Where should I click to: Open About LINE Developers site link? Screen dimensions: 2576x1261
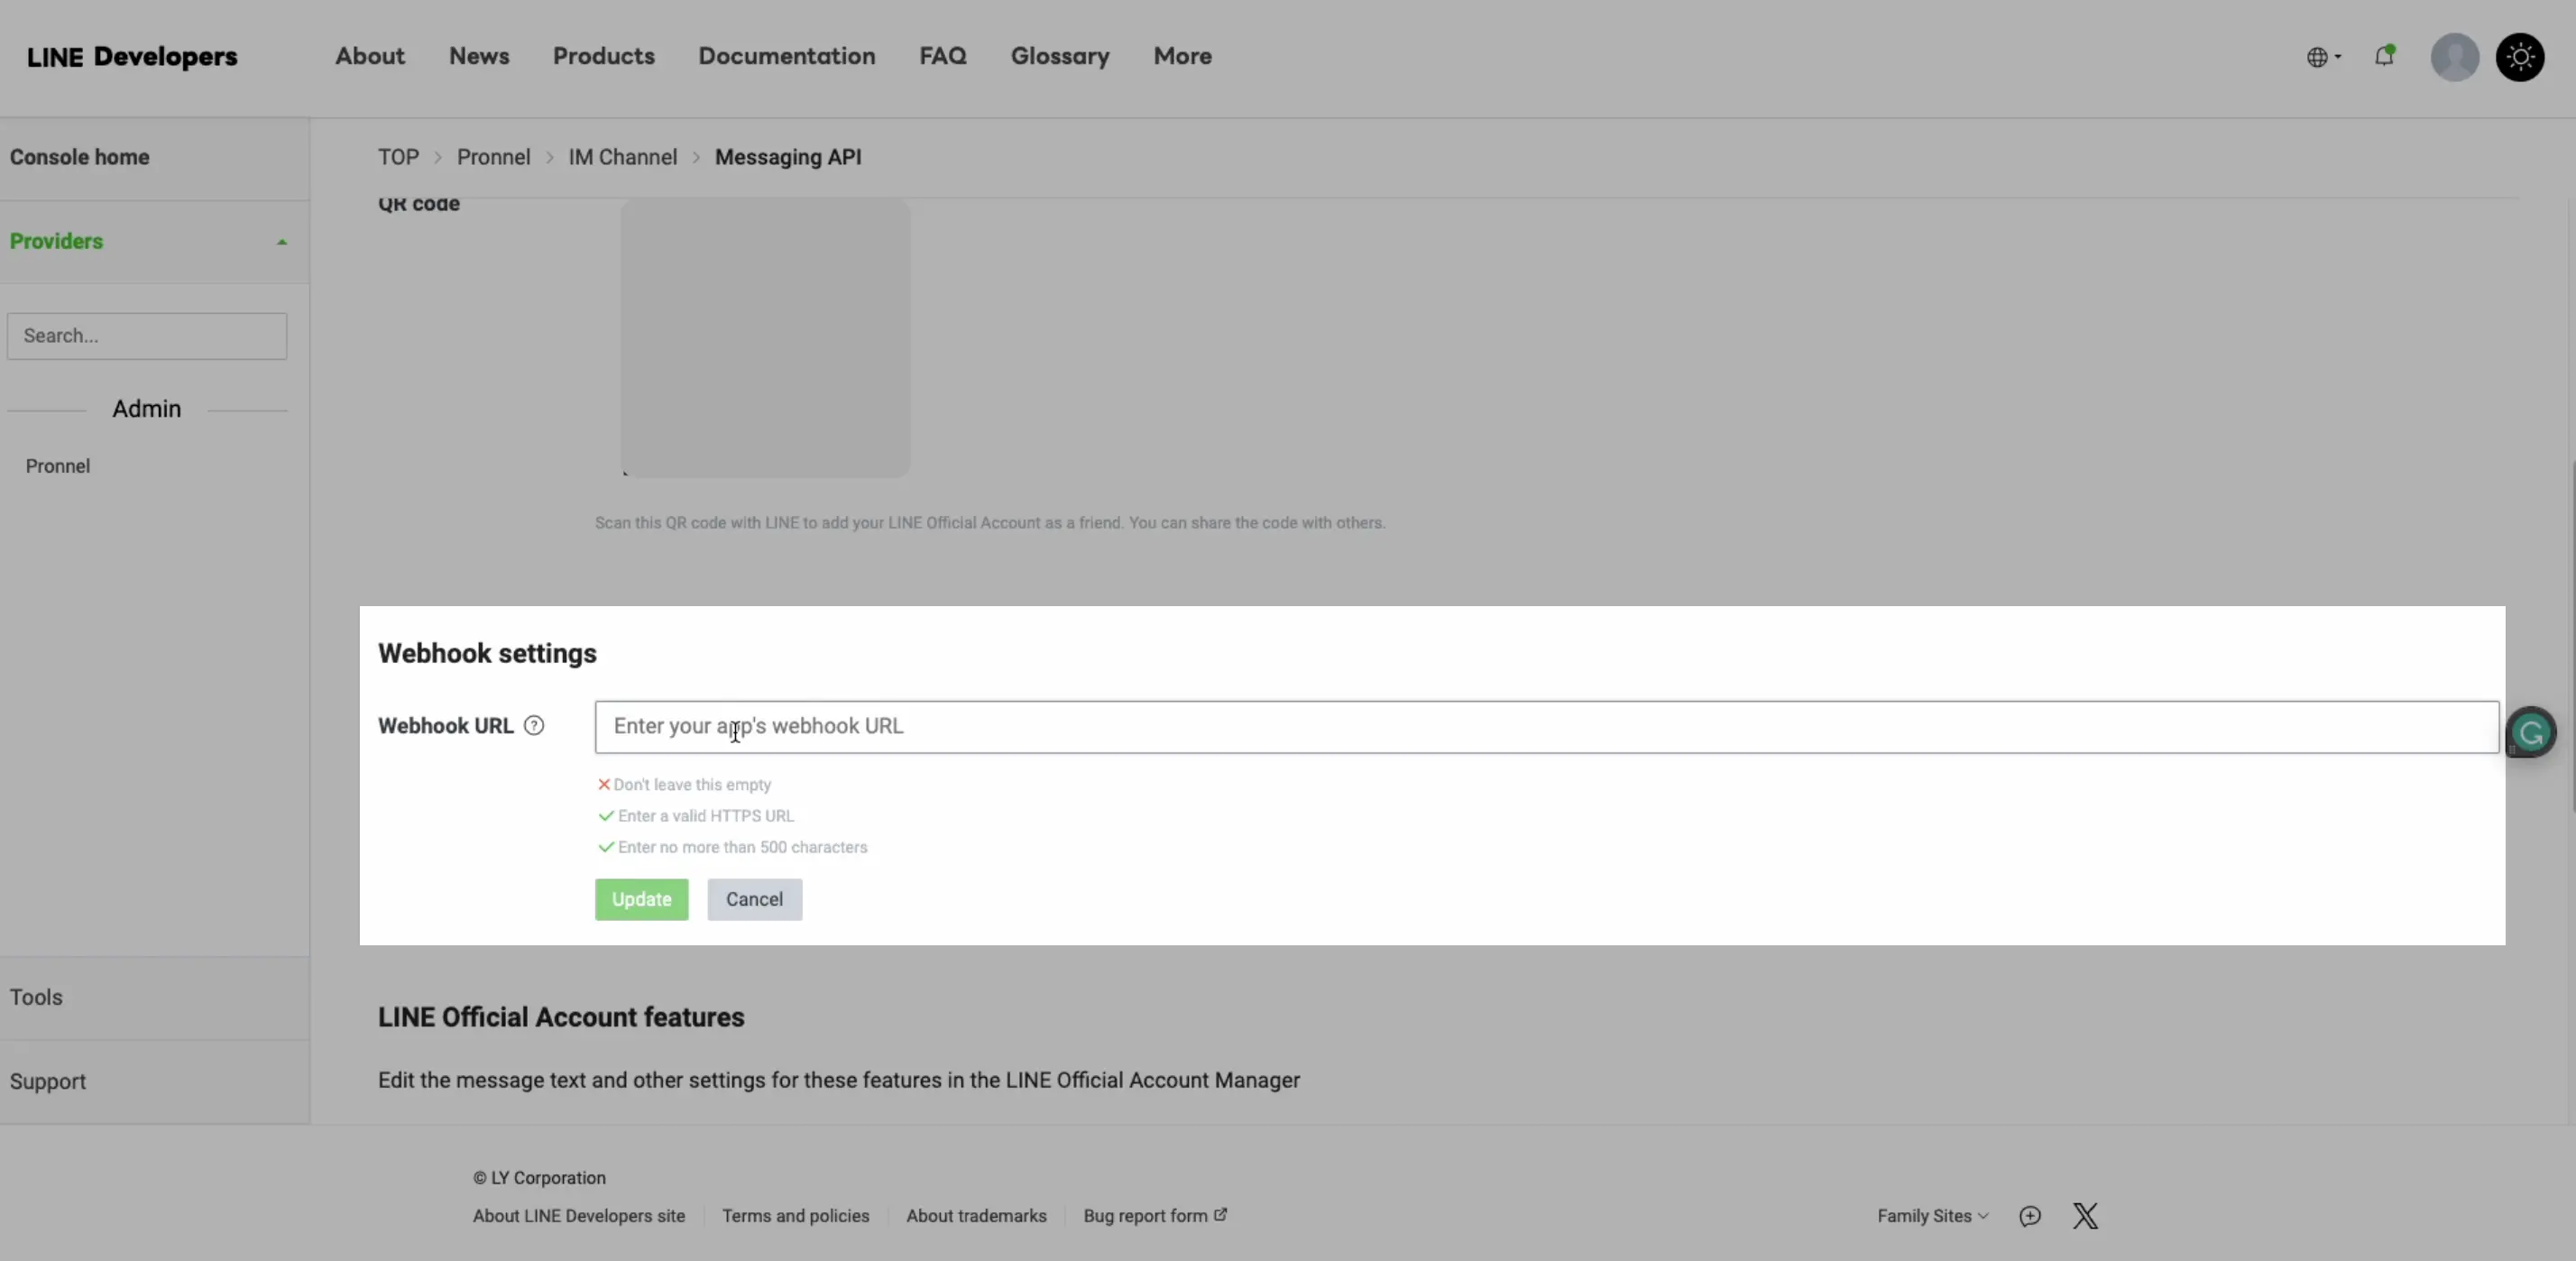coord(579,1216)
